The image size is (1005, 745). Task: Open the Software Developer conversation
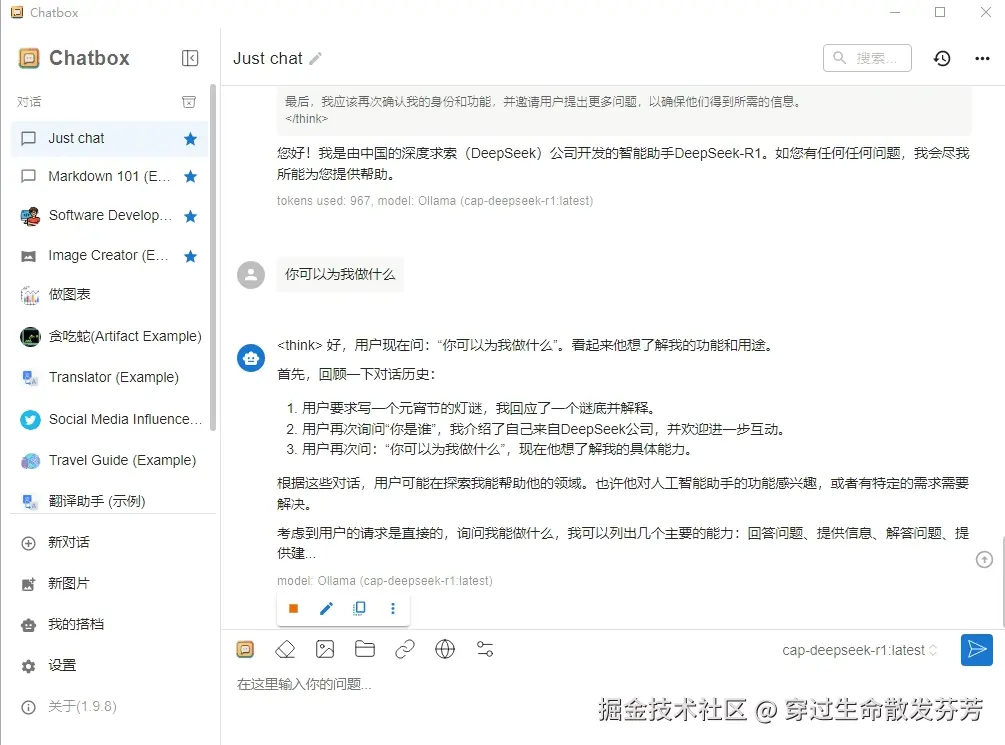[110, 216]
